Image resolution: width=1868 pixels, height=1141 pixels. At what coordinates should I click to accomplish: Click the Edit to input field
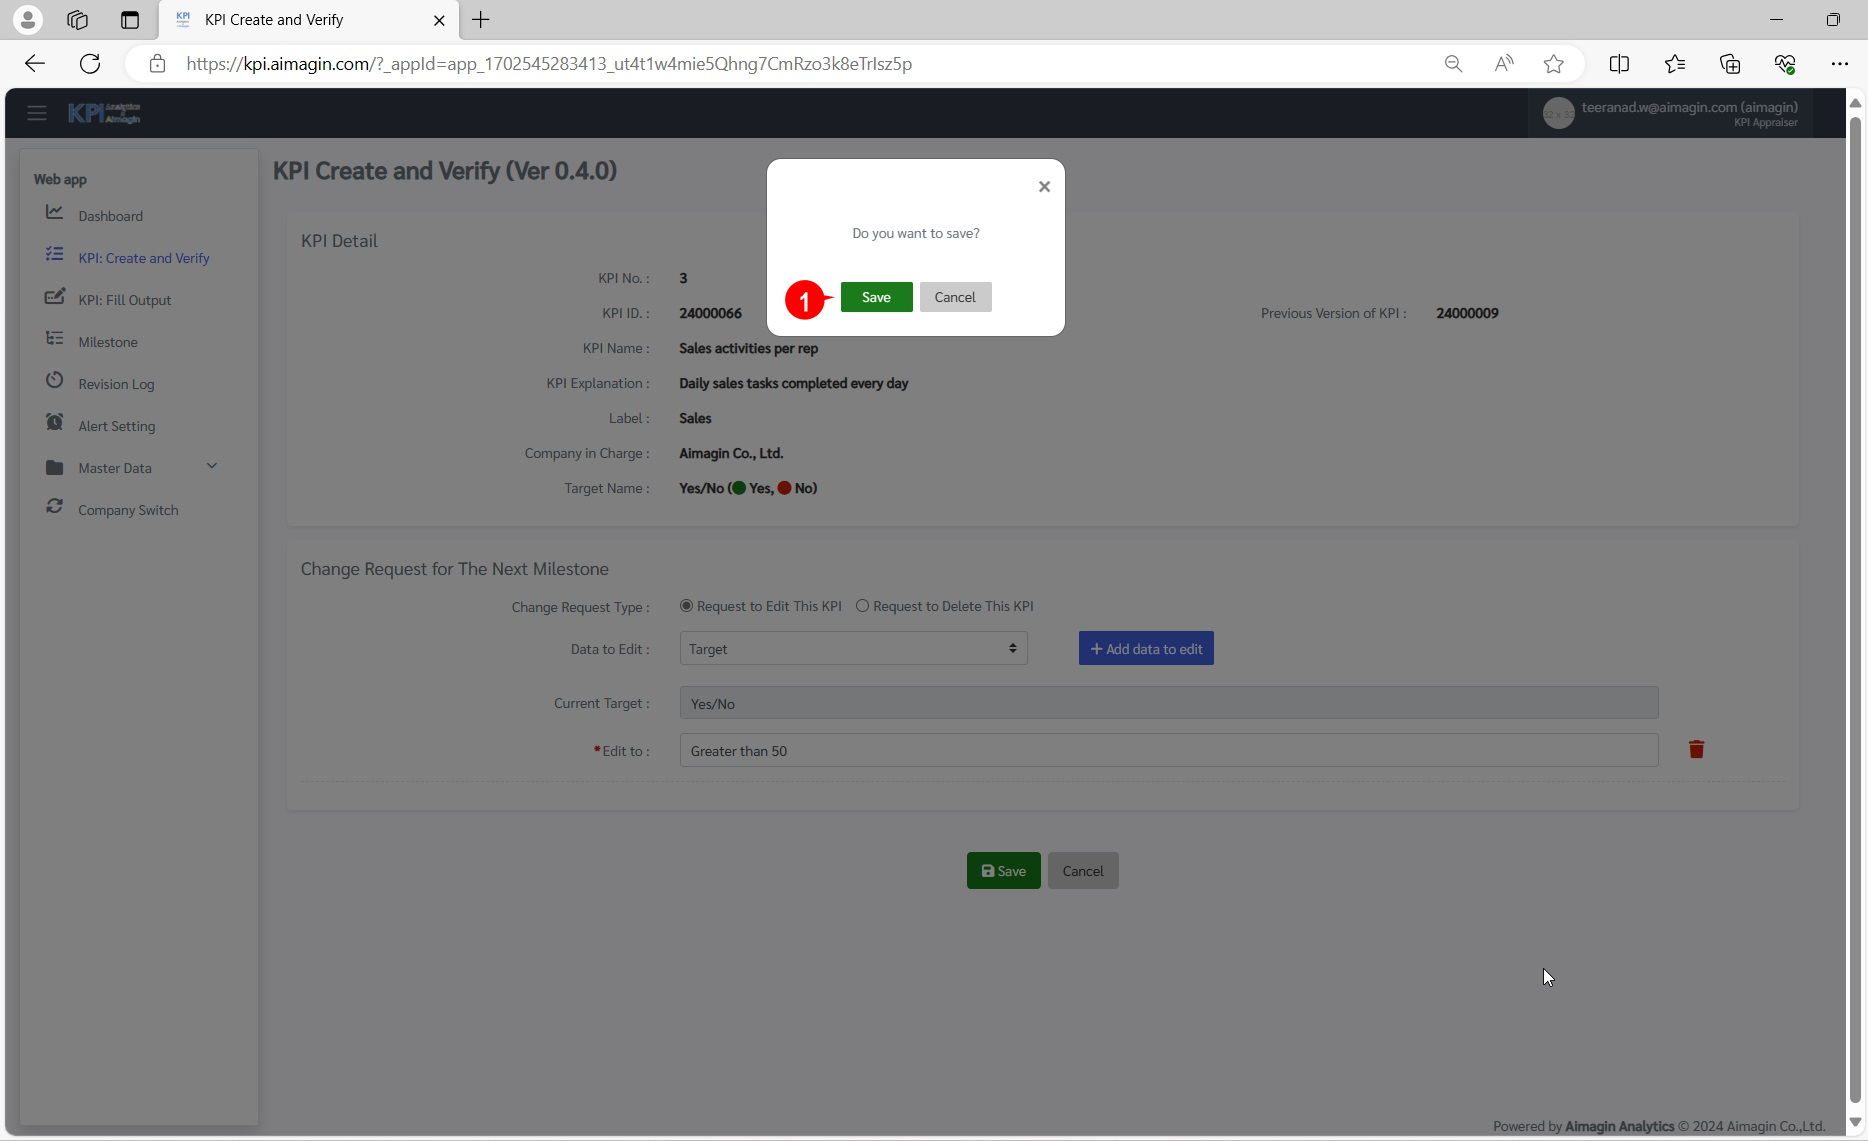tap(1168, 751)
